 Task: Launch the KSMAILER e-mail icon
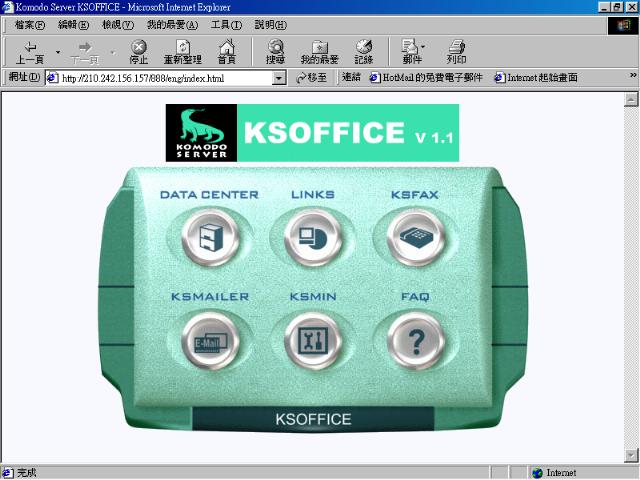[x=208, y=341]
